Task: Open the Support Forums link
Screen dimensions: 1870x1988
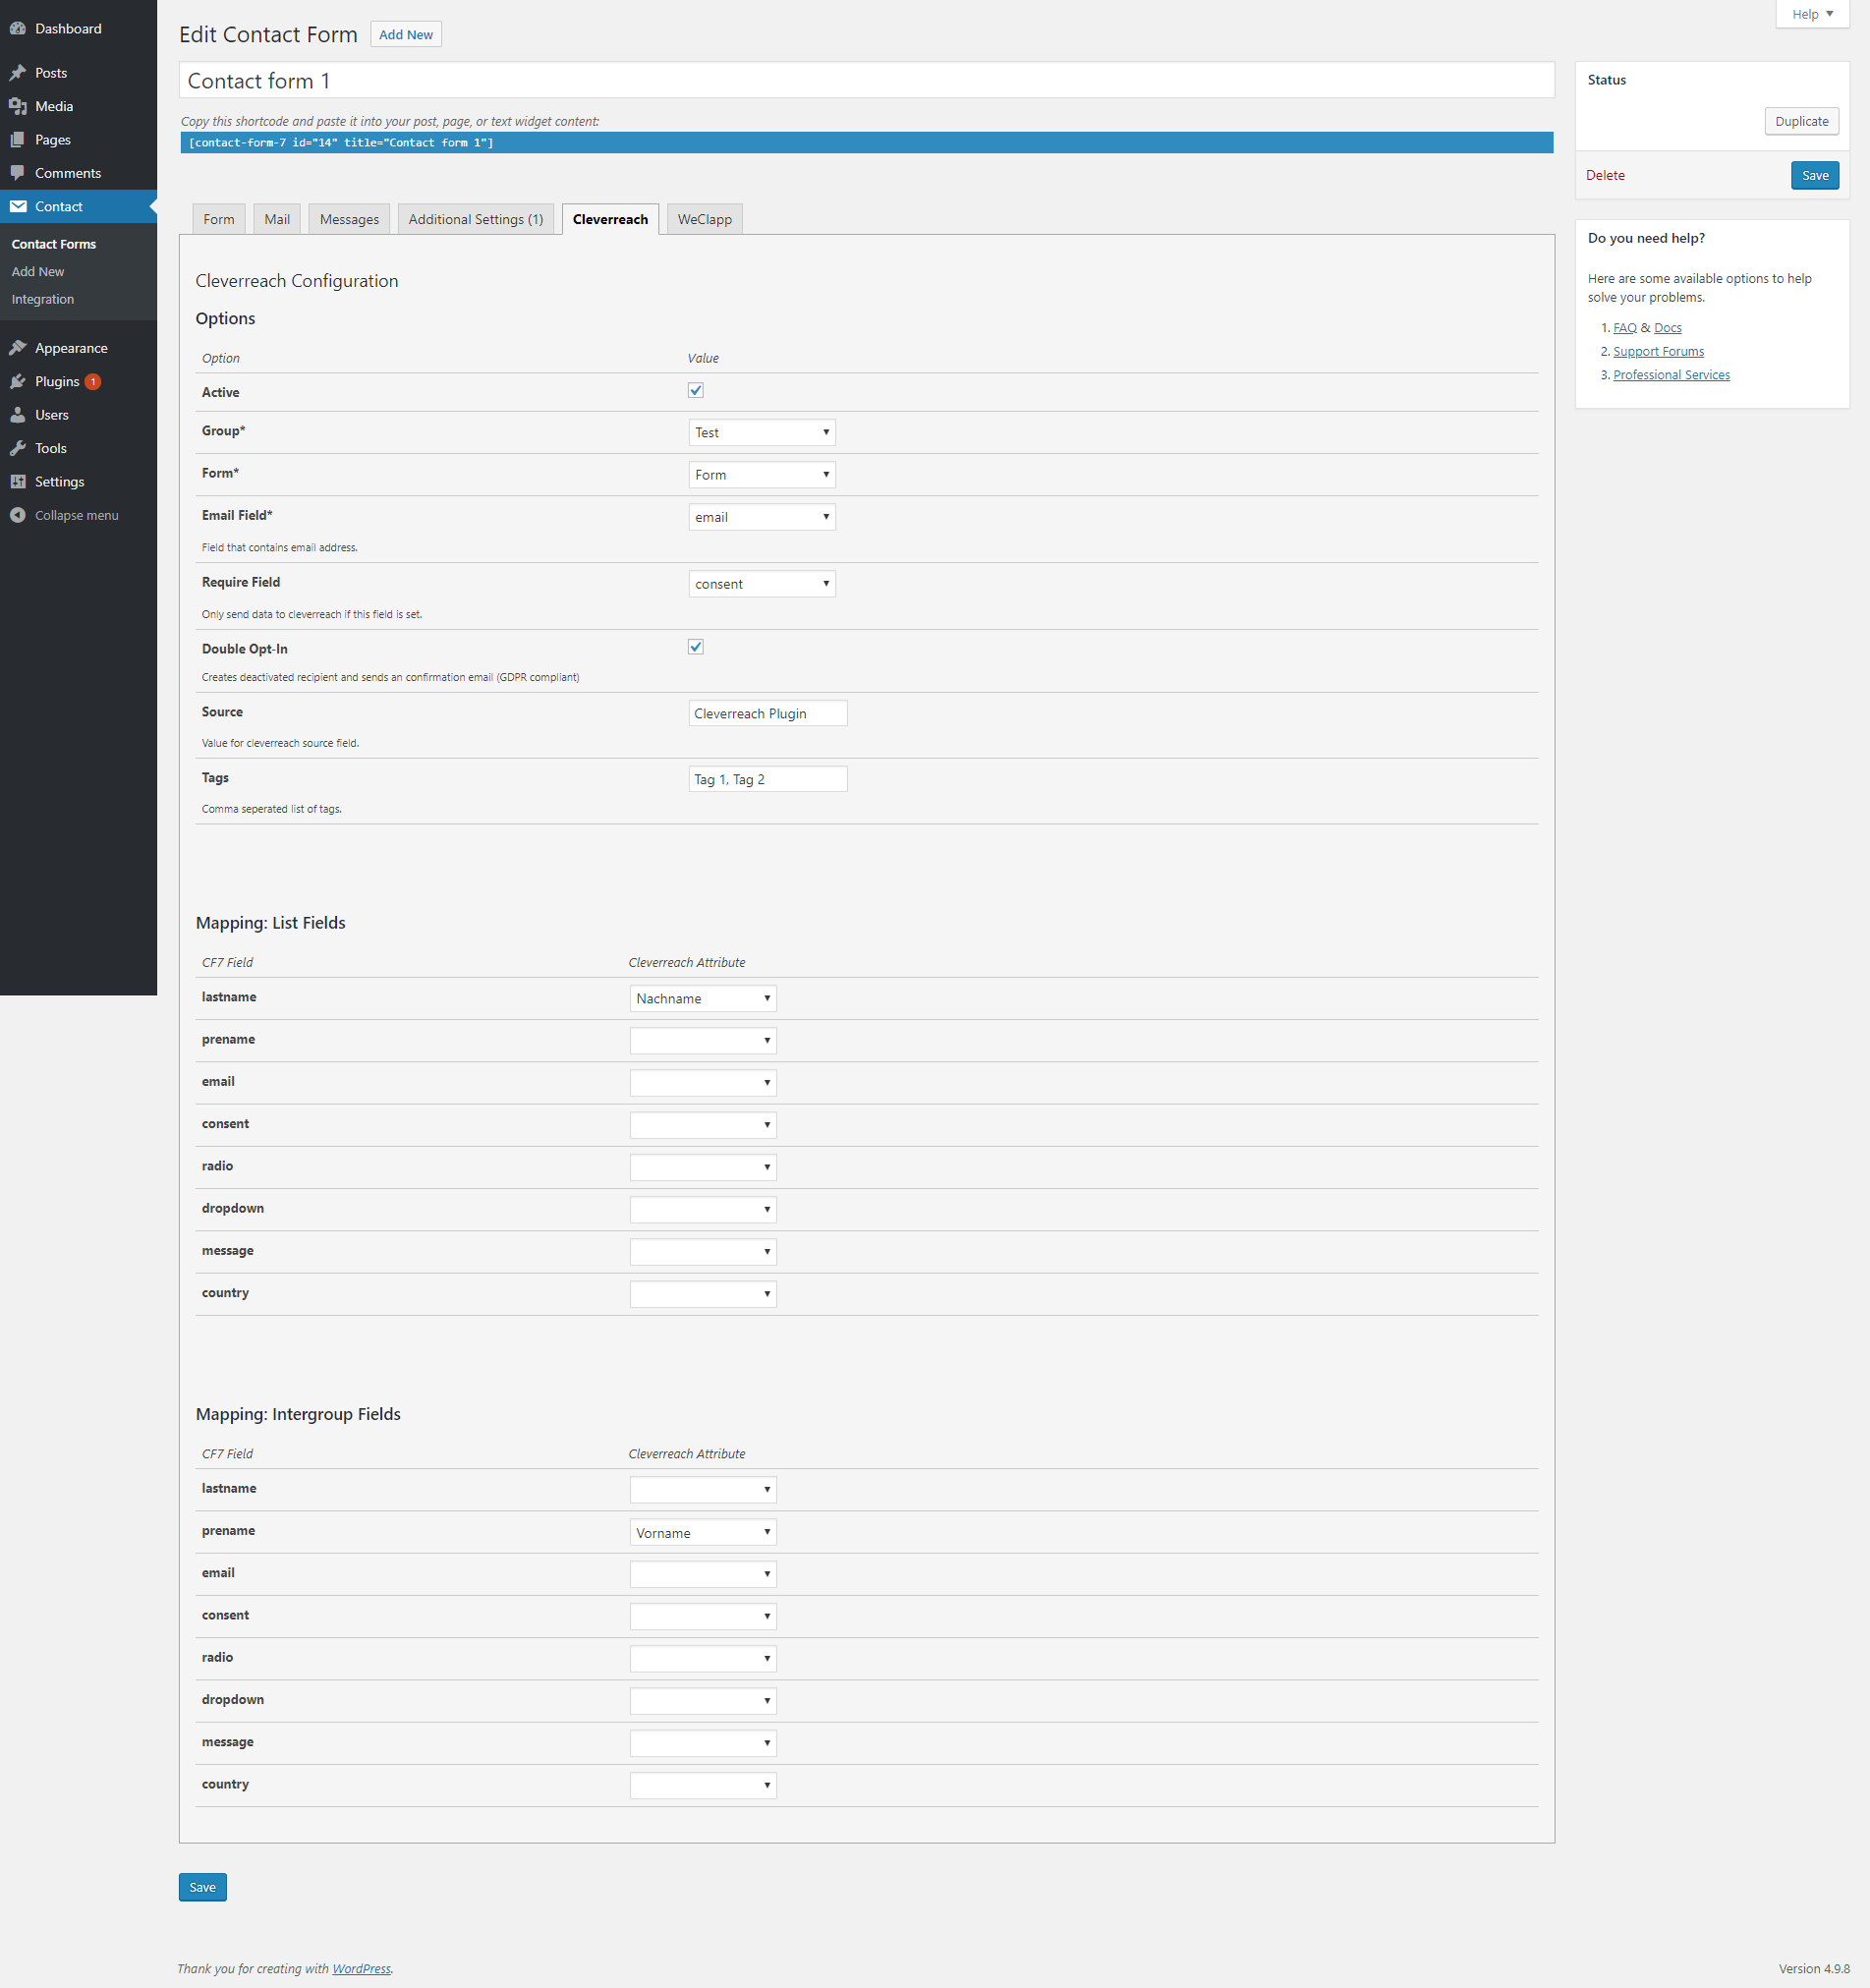Action: click(1658, 351)
